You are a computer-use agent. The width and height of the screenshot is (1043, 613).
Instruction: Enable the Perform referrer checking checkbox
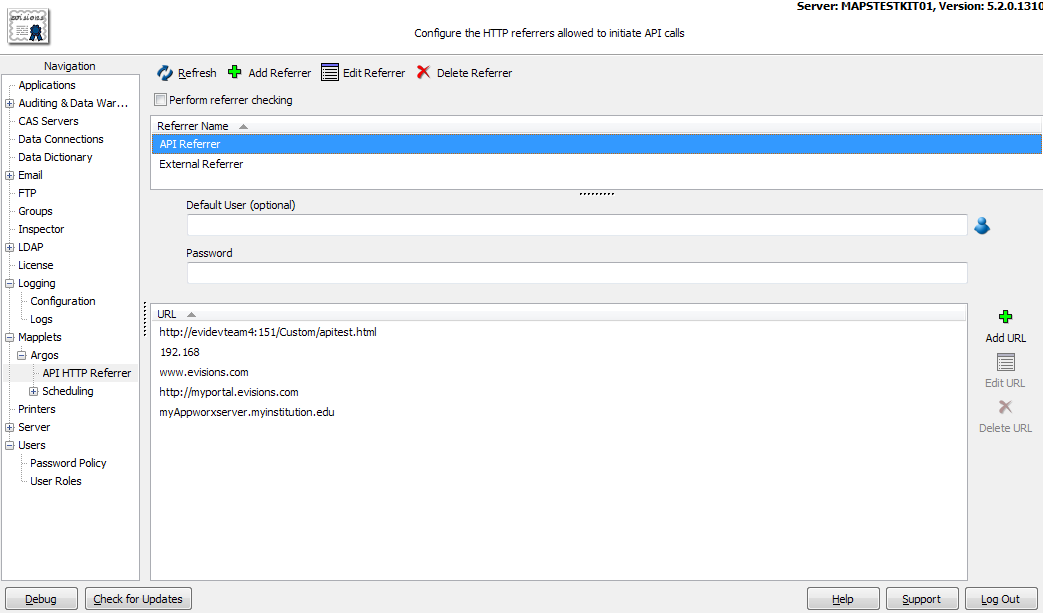click(x=159, y=100)
